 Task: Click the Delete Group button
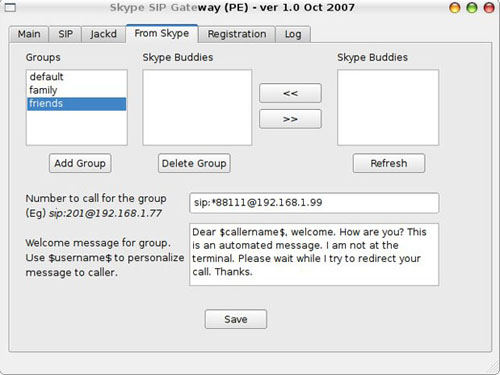194,163
